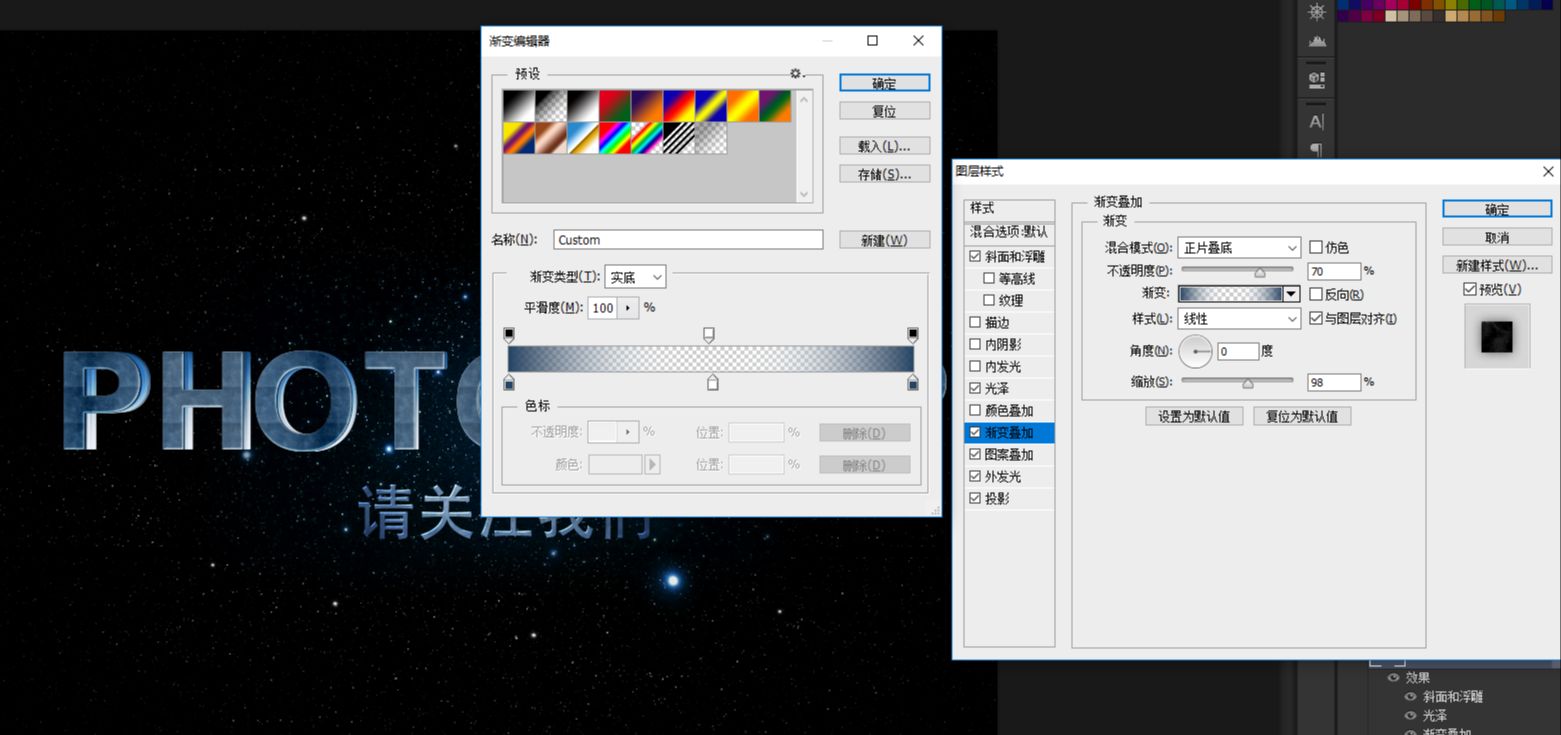Click Save (存储) gradients button
1561x735 pixels.
884,174
